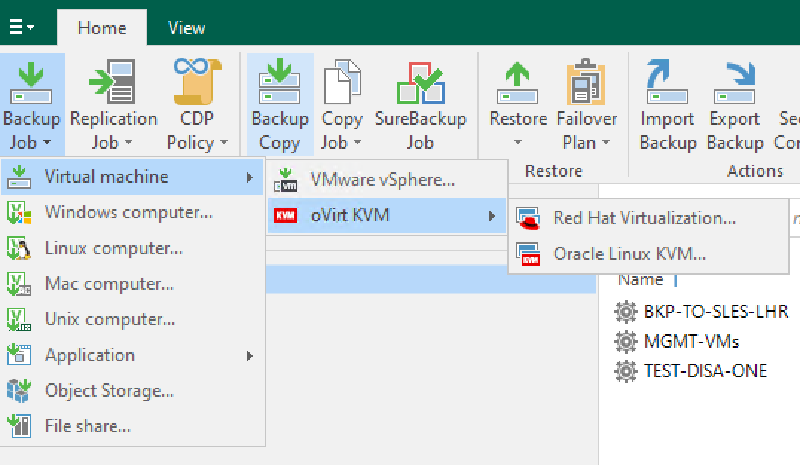Choose Windows computer... menu entry
The height and width of the screenshot is (465, 800).
point(132,212)
